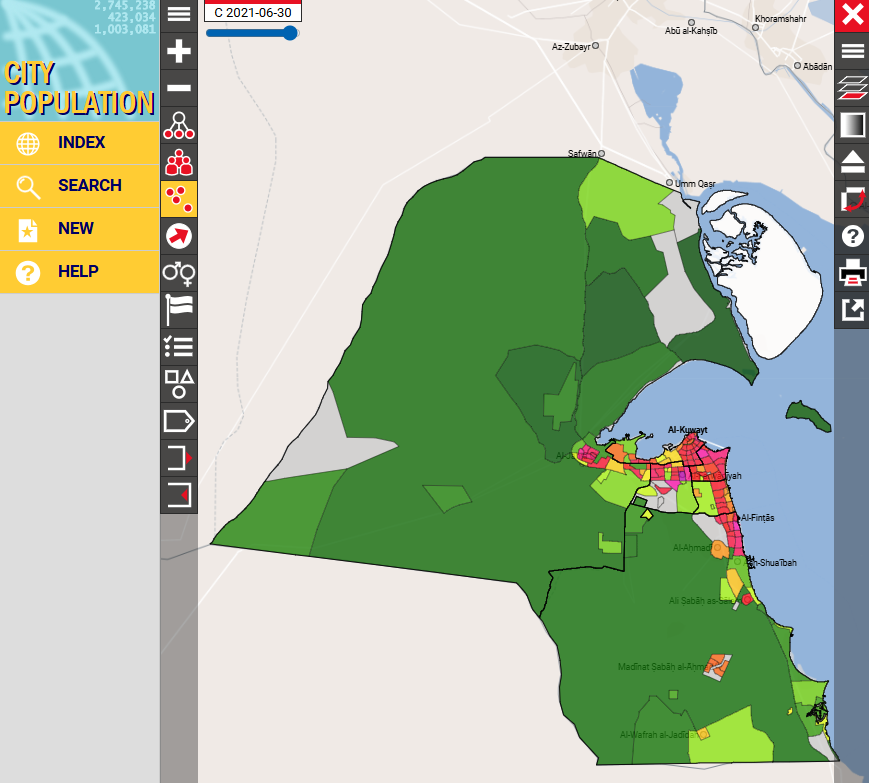Open the HELP menu item
Screen dimensions: 869x783
(80, 272)
